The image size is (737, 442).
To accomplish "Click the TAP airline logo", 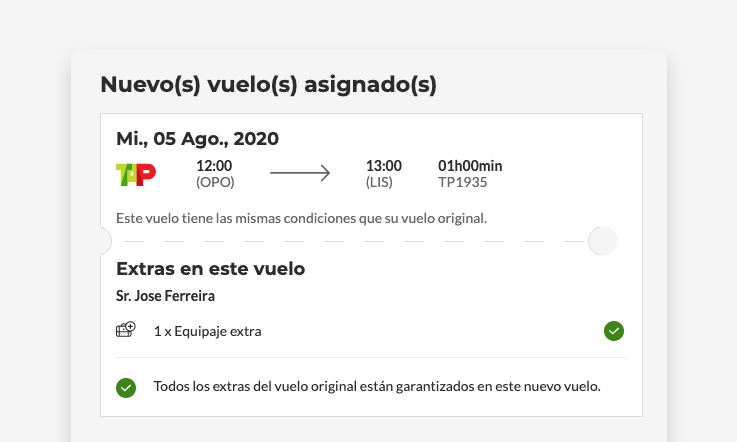I will coord(136,174).
